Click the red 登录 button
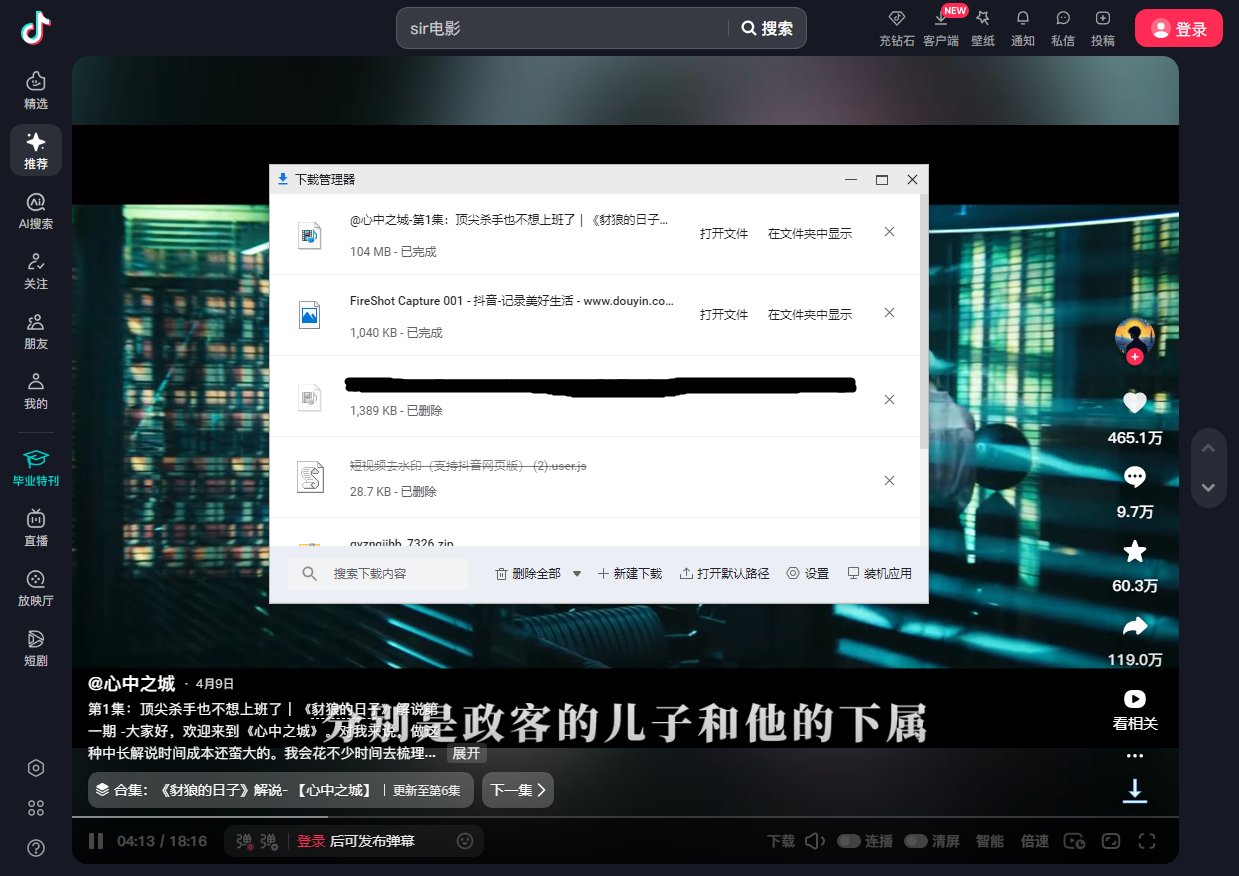This screenshot has width=1239, height=876. [1178, 29]
